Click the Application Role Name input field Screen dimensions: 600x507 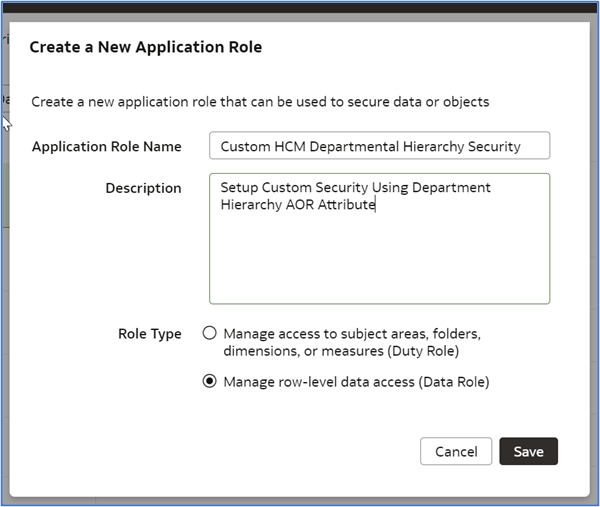pyautogui.click(x=379, y=146)
